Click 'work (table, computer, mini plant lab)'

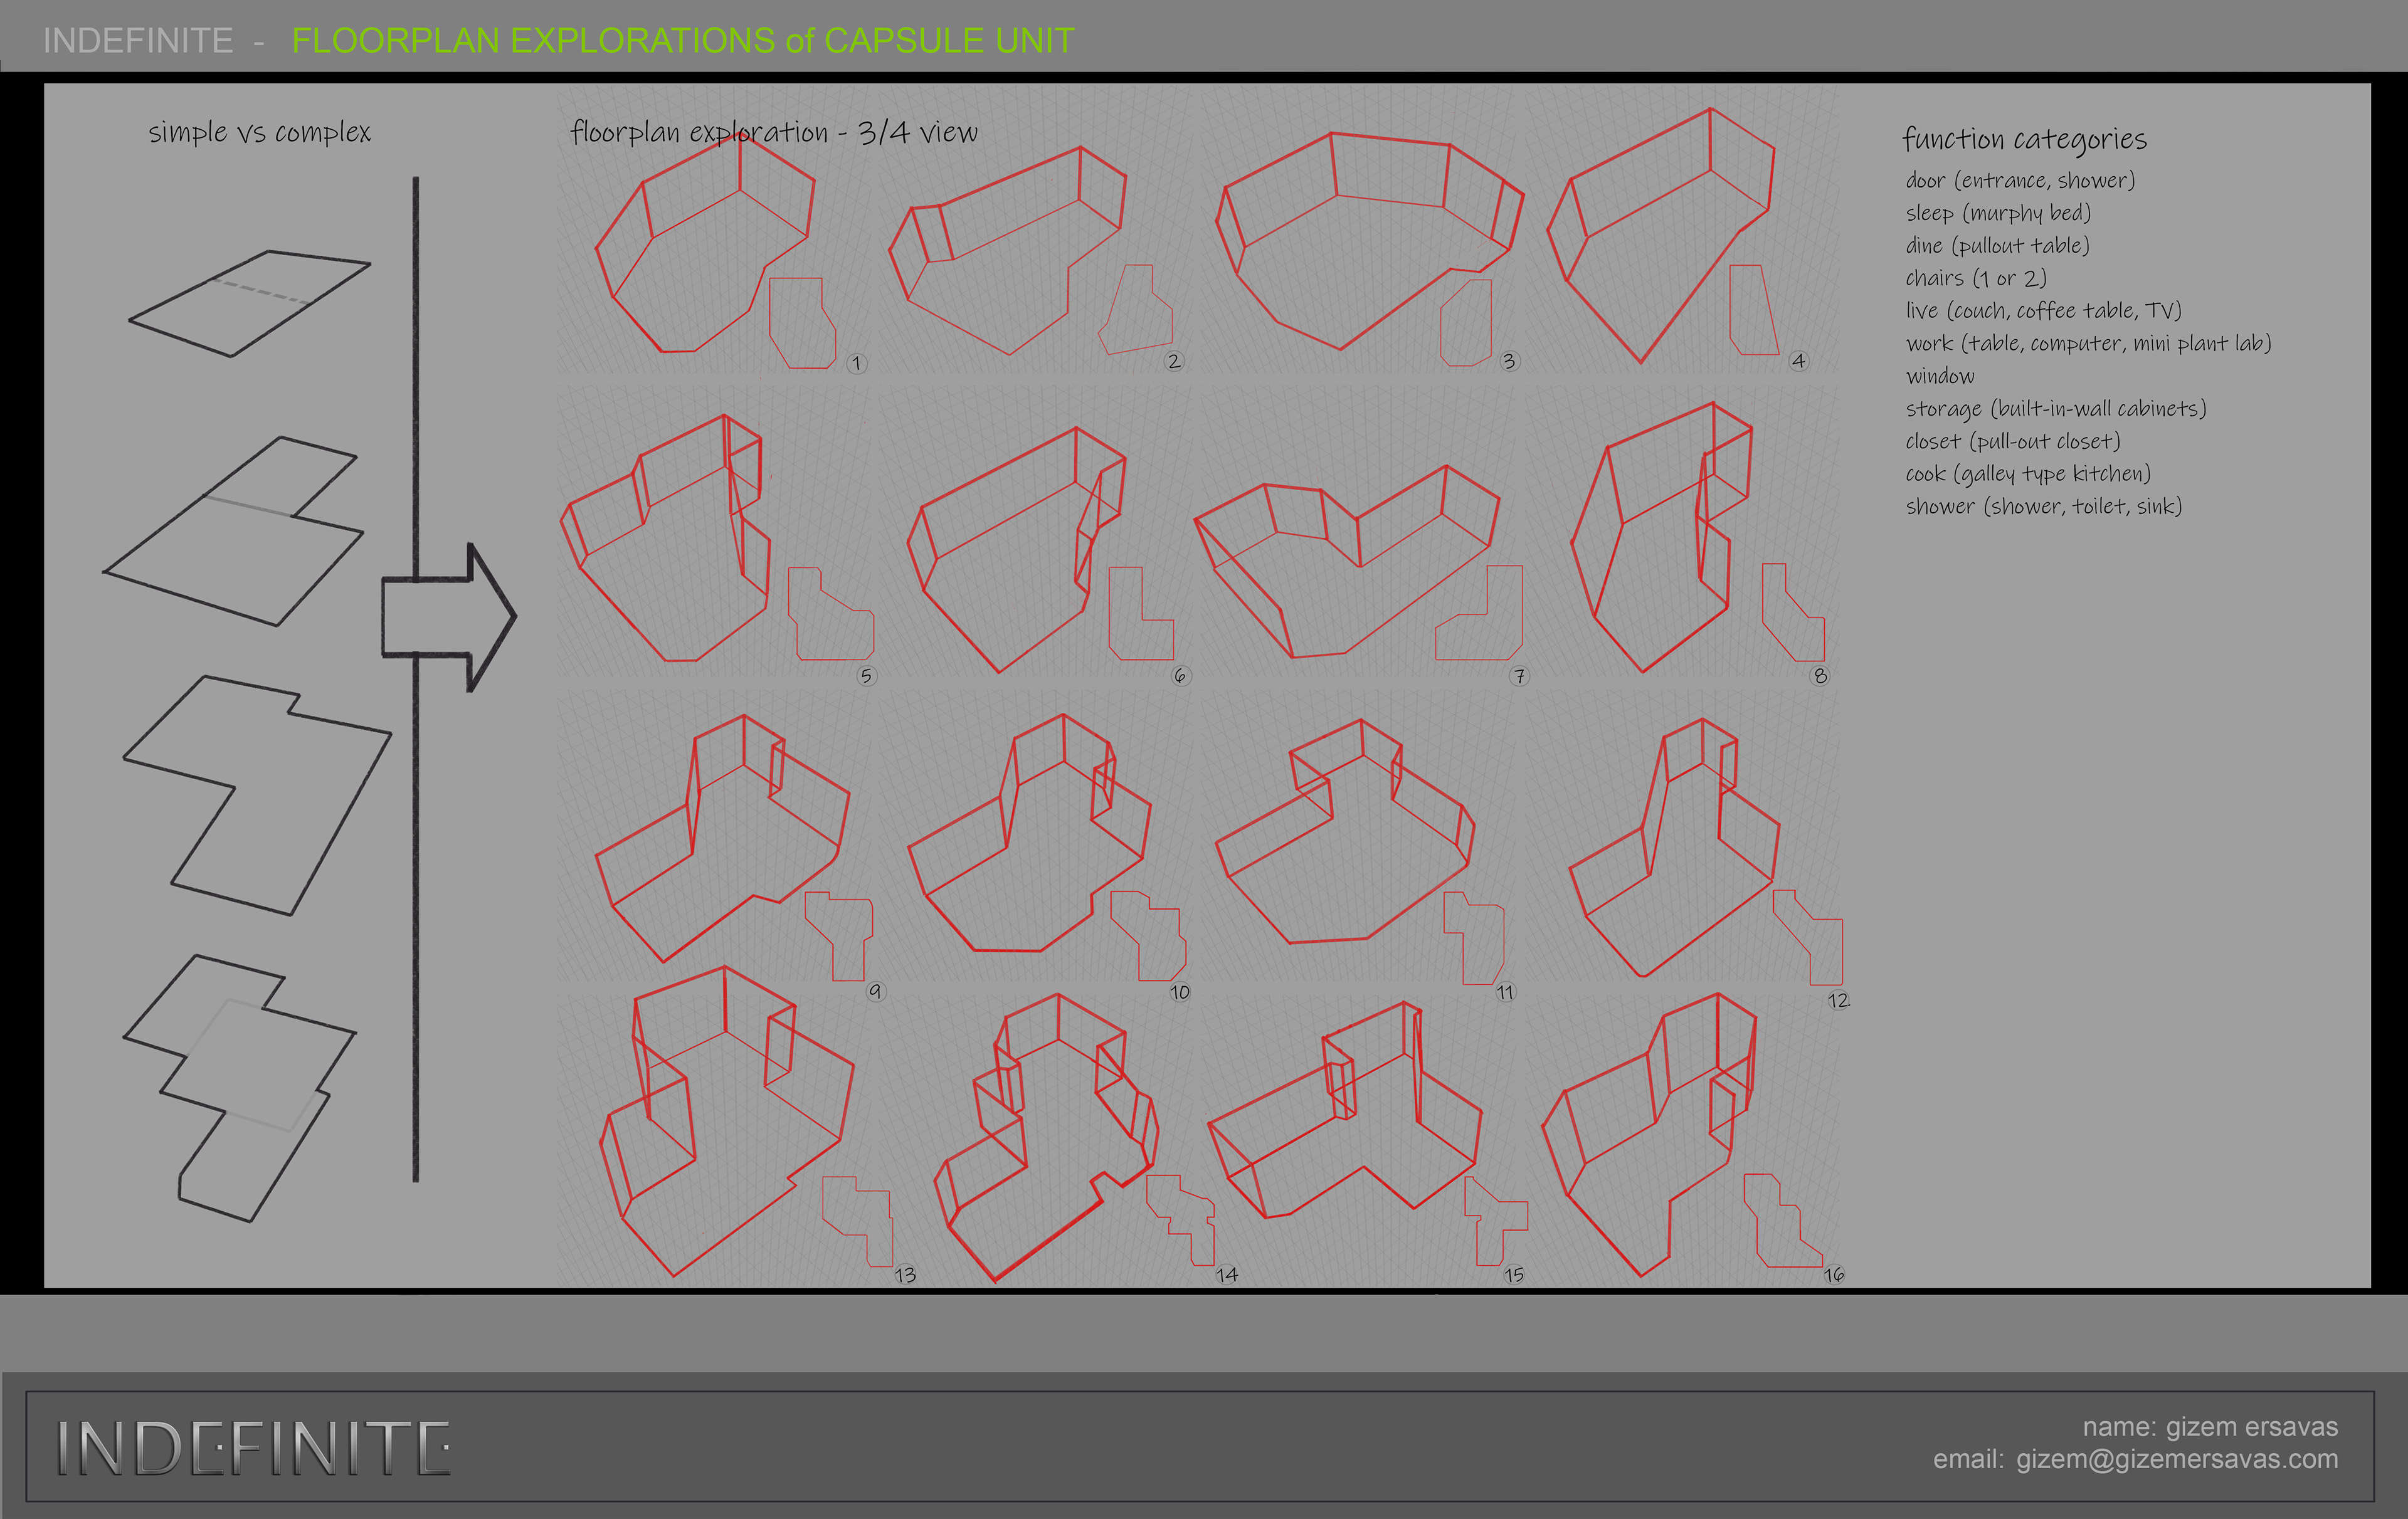(x=2088, y=344)
